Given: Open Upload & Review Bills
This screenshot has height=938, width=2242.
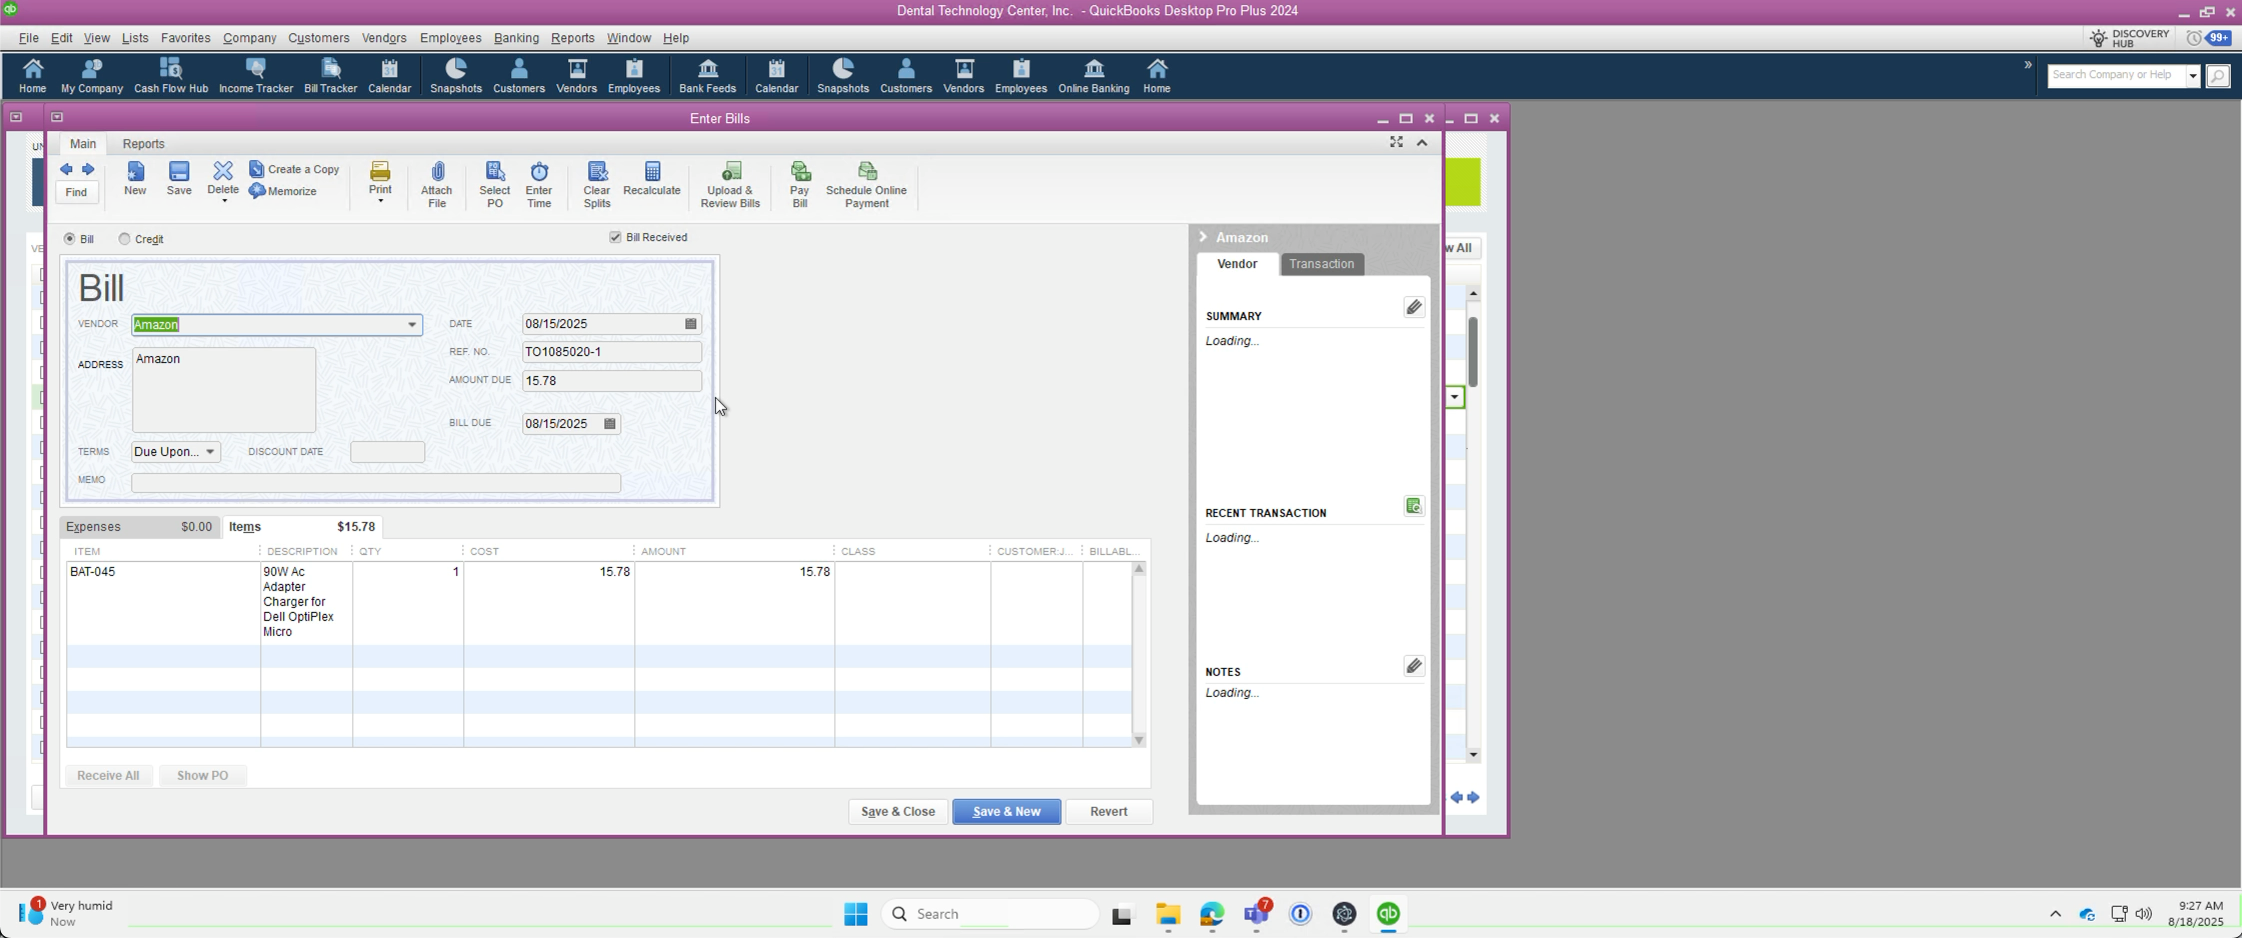Looking at the screenshot, I should [731, 184].
